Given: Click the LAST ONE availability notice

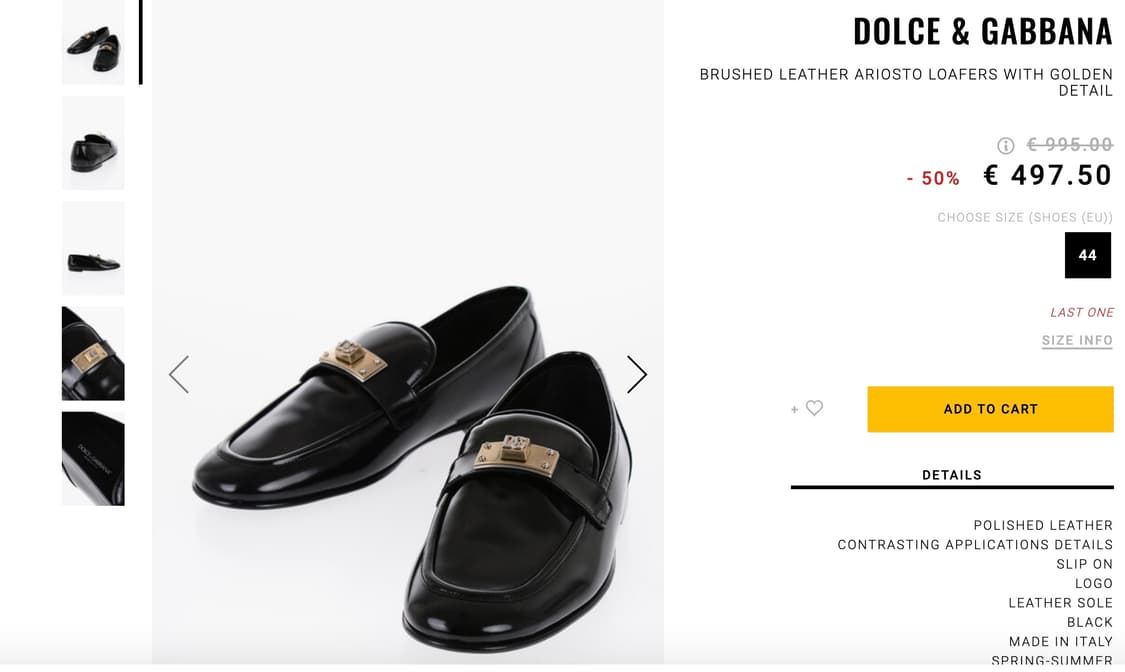Looking at the screenshot, I should [1082, 312].
